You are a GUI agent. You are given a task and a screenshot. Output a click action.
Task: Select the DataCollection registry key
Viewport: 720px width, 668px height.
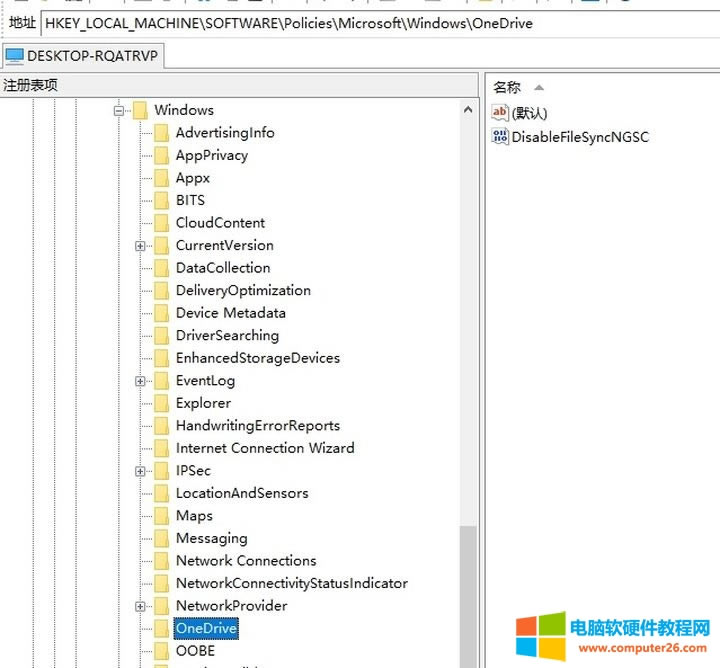(x=222, y=268)
